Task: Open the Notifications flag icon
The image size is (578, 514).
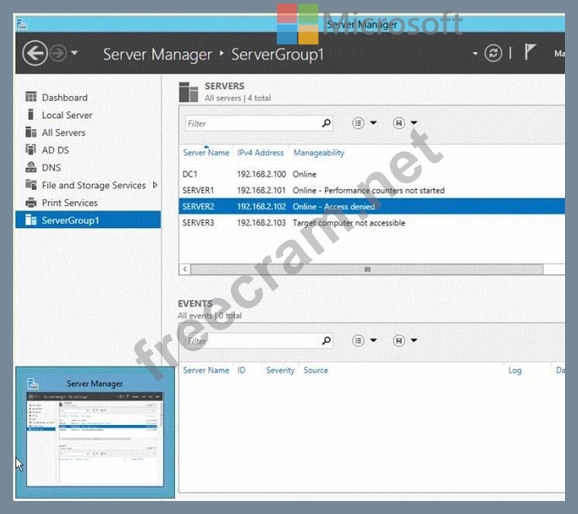Action: (530, 52)
